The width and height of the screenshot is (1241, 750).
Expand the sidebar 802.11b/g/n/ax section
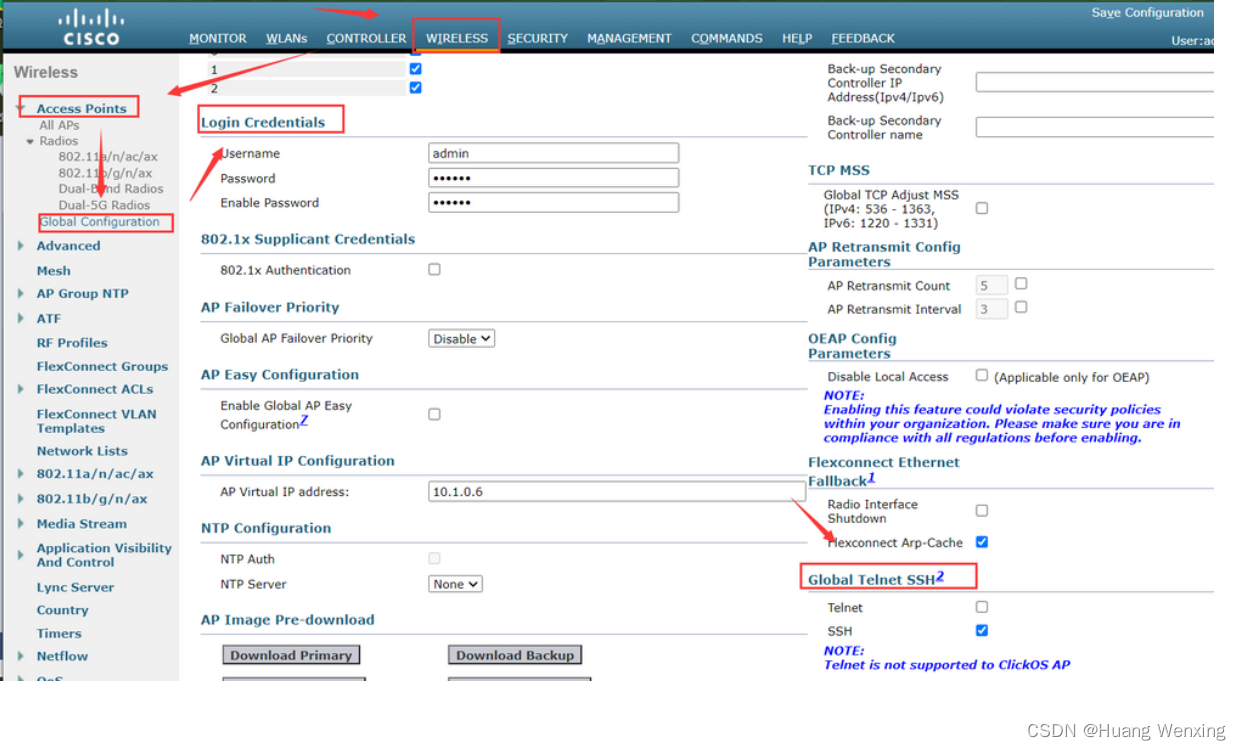point(21,499)
